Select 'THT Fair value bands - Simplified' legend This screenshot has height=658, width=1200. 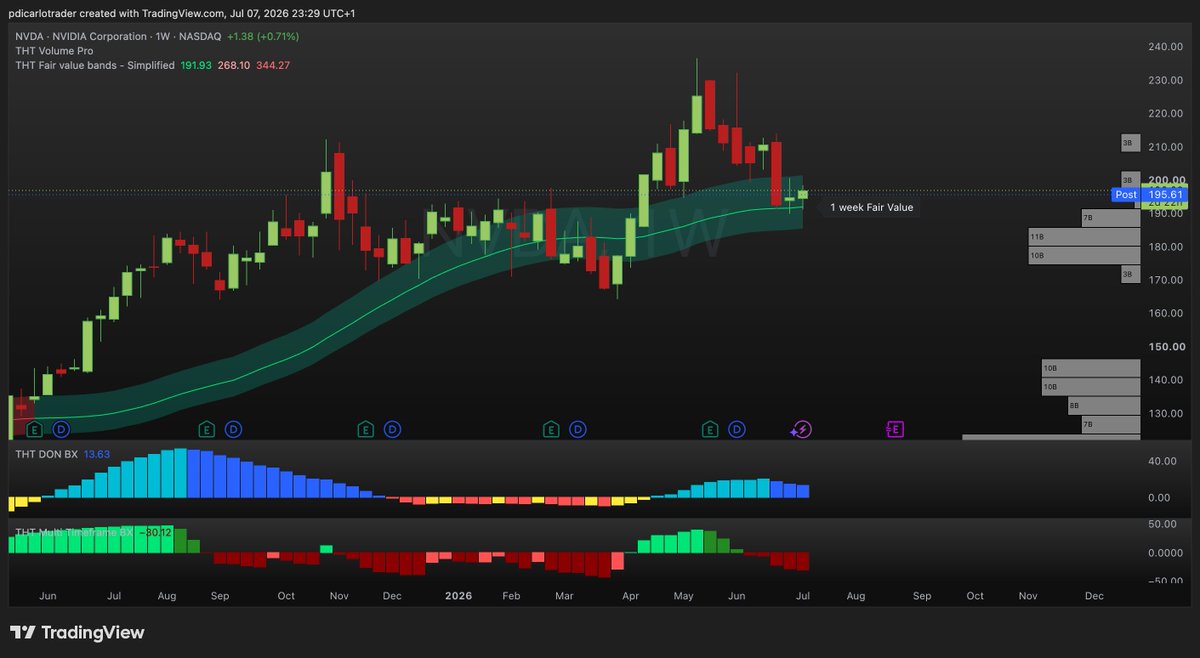[x=96, y=65]
